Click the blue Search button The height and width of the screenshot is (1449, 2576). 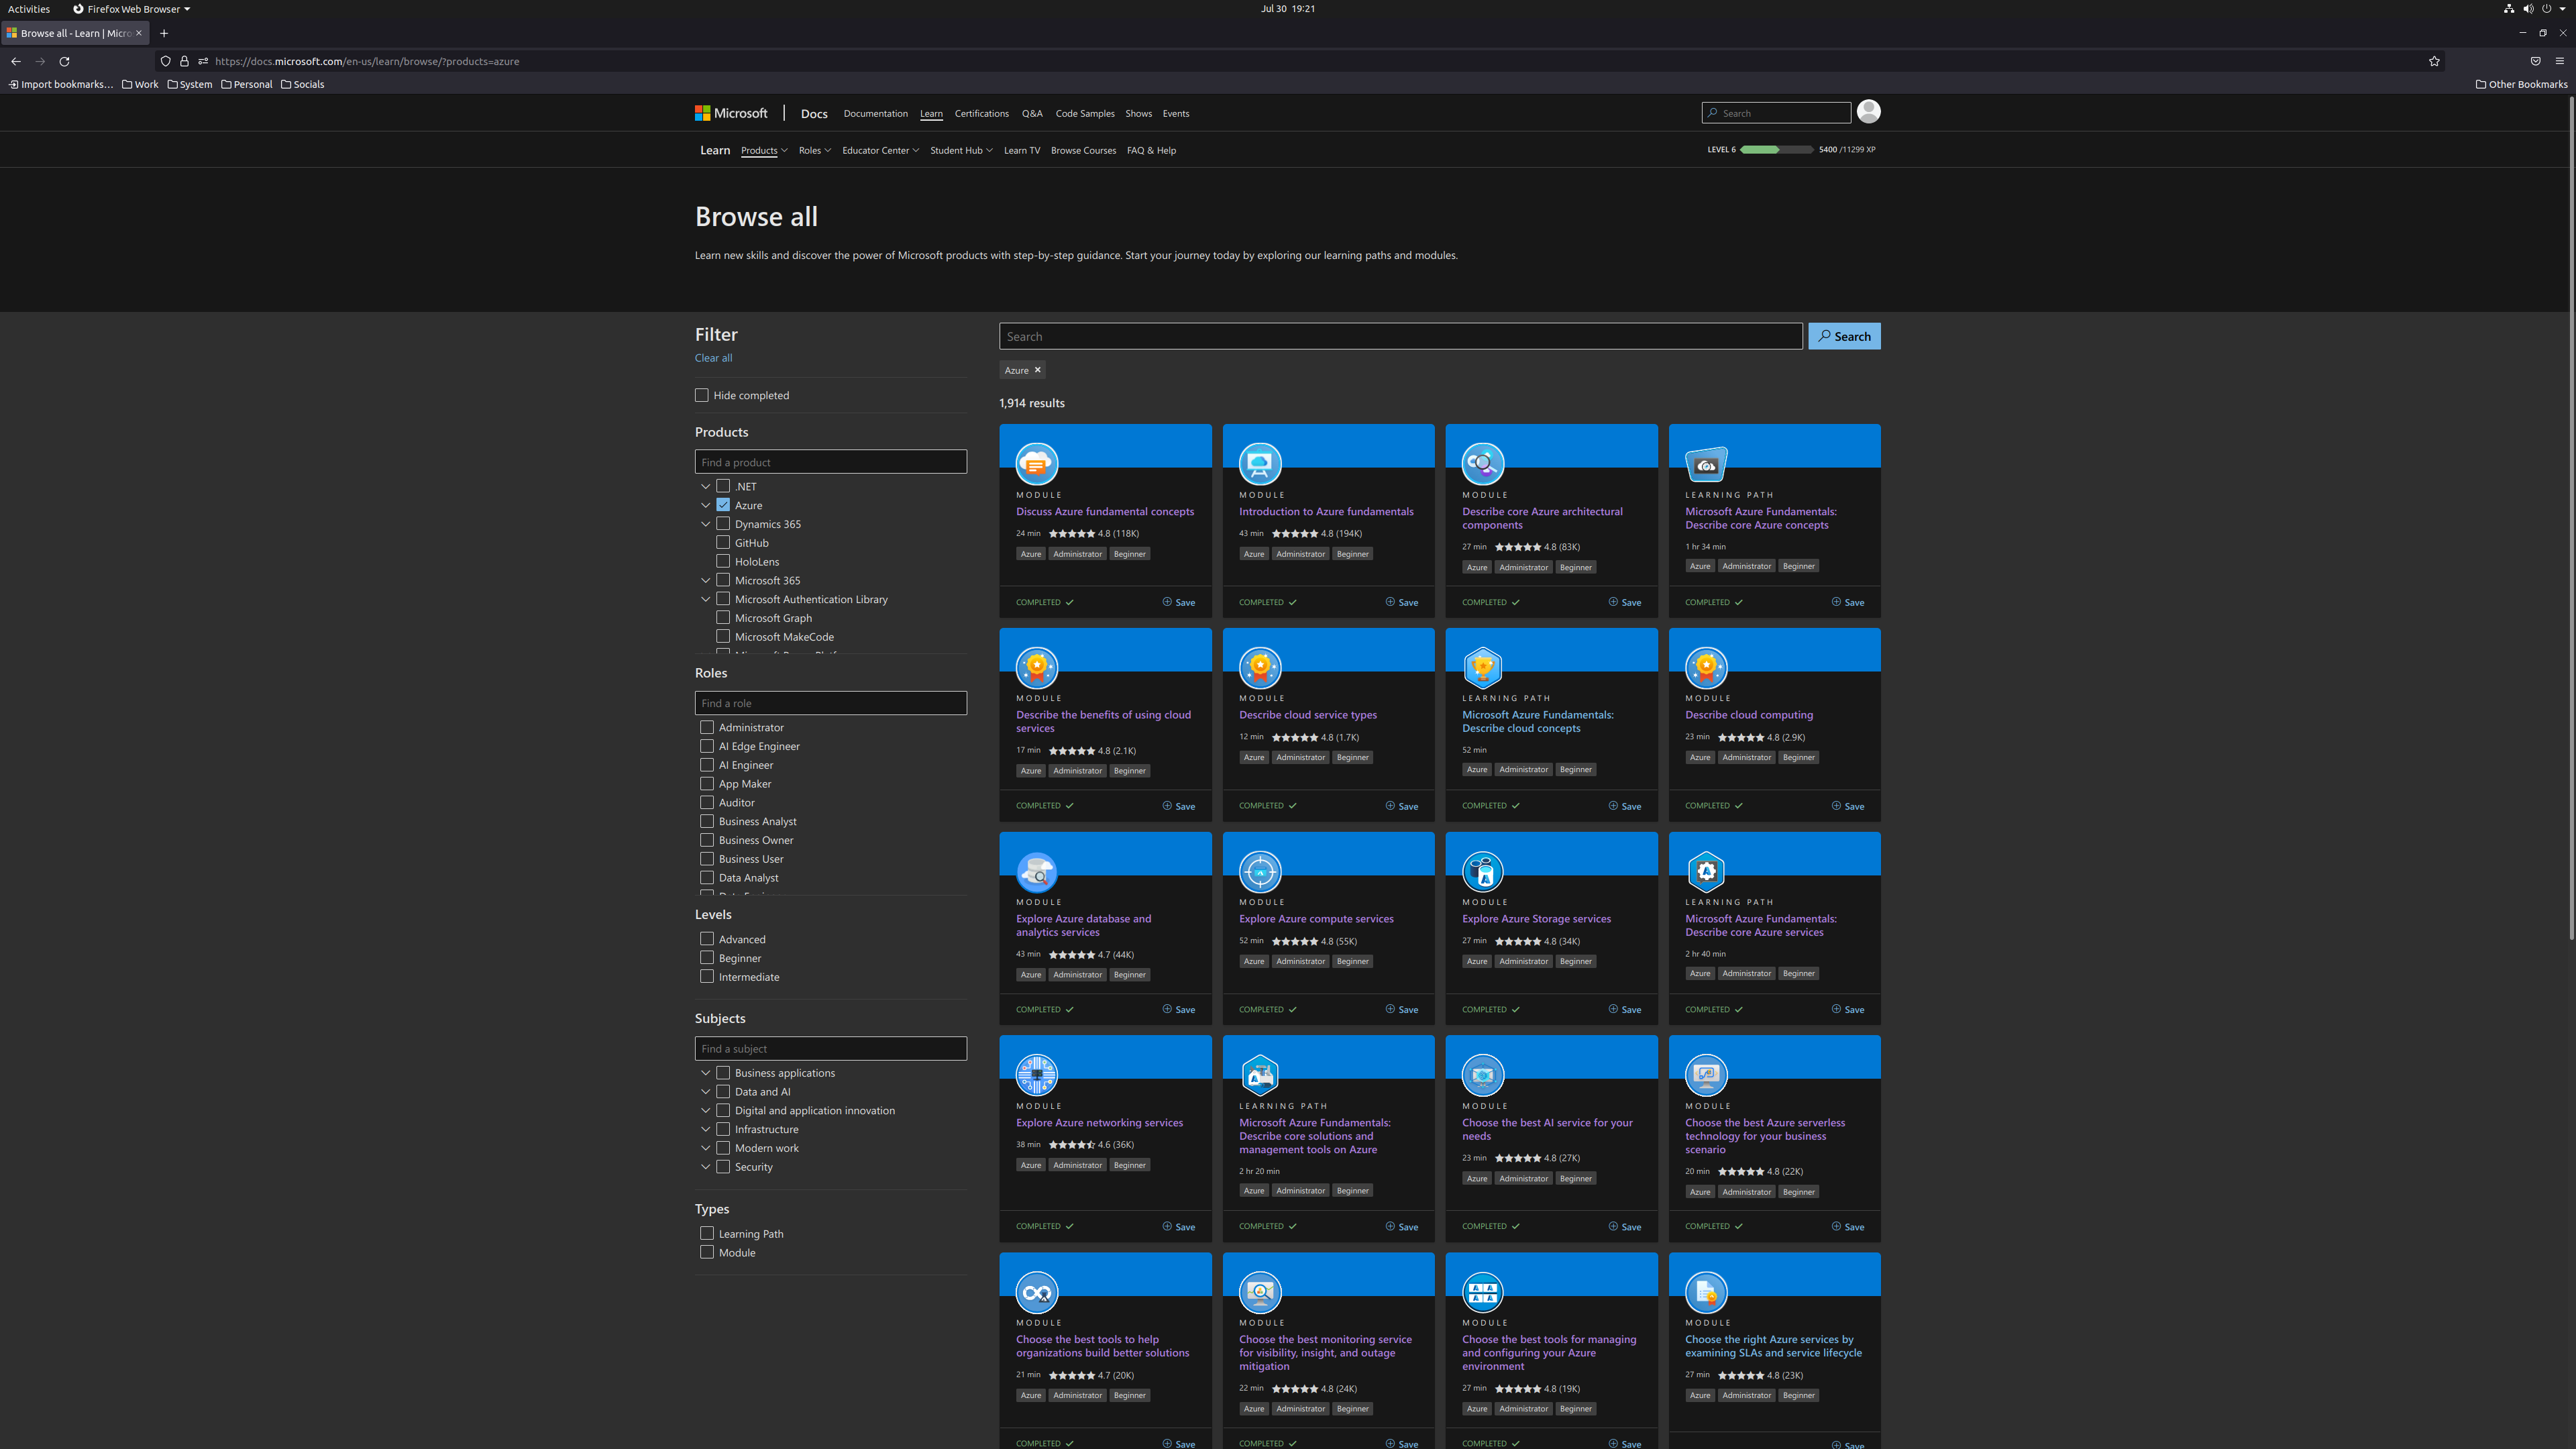click(x=1844, y=336)
